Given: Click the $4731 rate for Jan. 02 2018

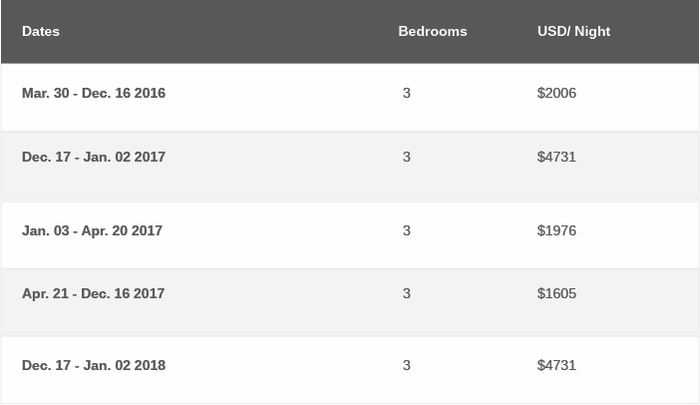Looking at the screenshot, I should click(557, 365).
